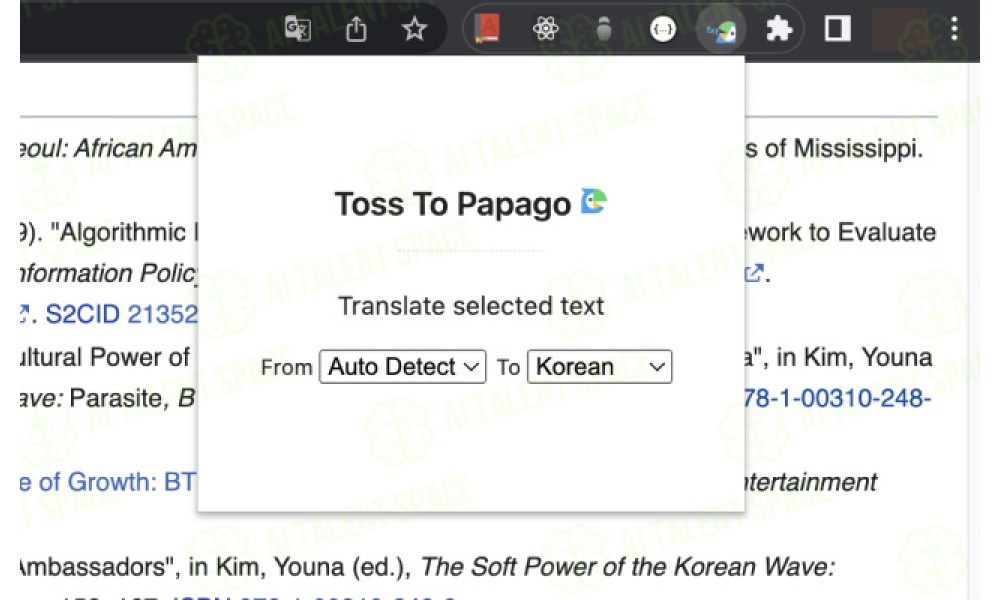Click 'The Soft Power of the Korean Wave:' text
The image size is (1000, 600).
coord(628,566)
